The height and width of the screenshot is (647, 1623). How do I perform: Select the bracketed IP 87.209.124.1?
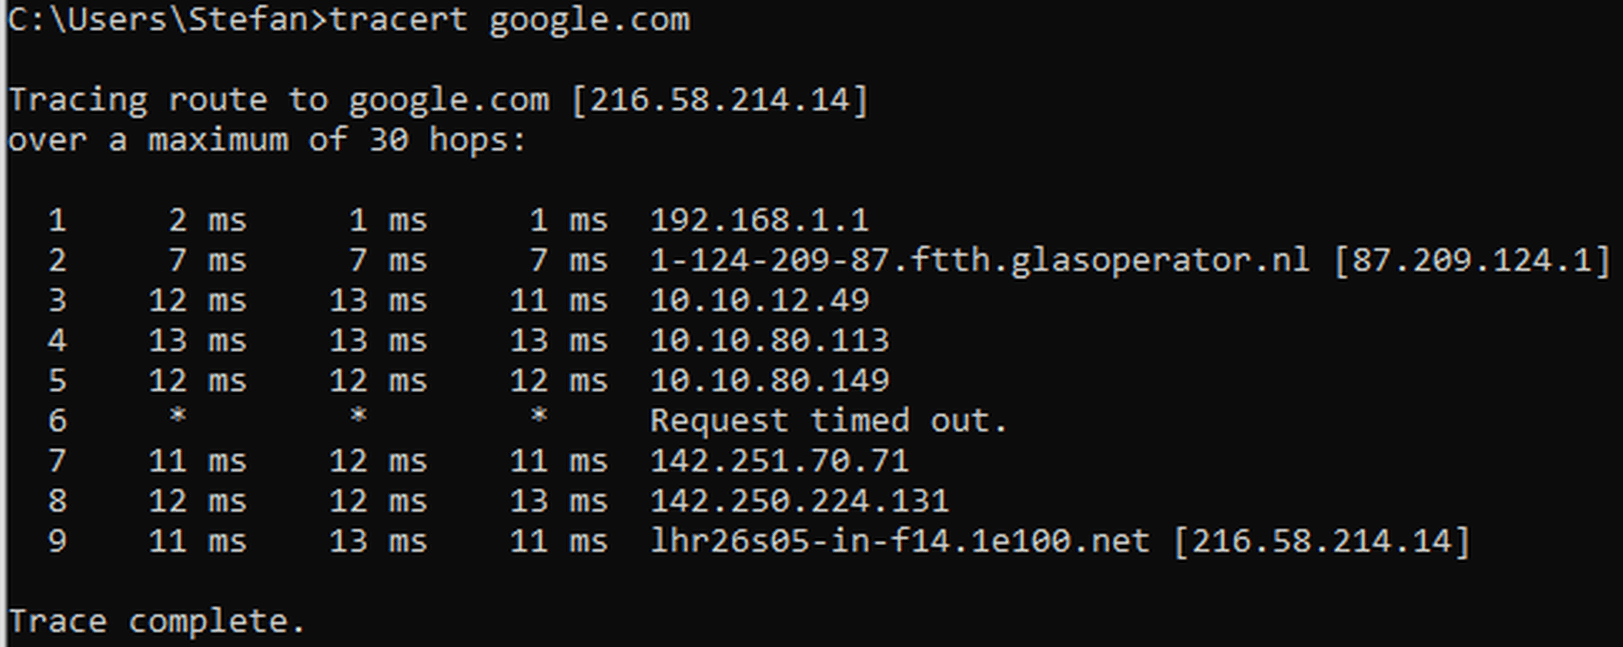pyautogui.click(x=1471, y=261)
